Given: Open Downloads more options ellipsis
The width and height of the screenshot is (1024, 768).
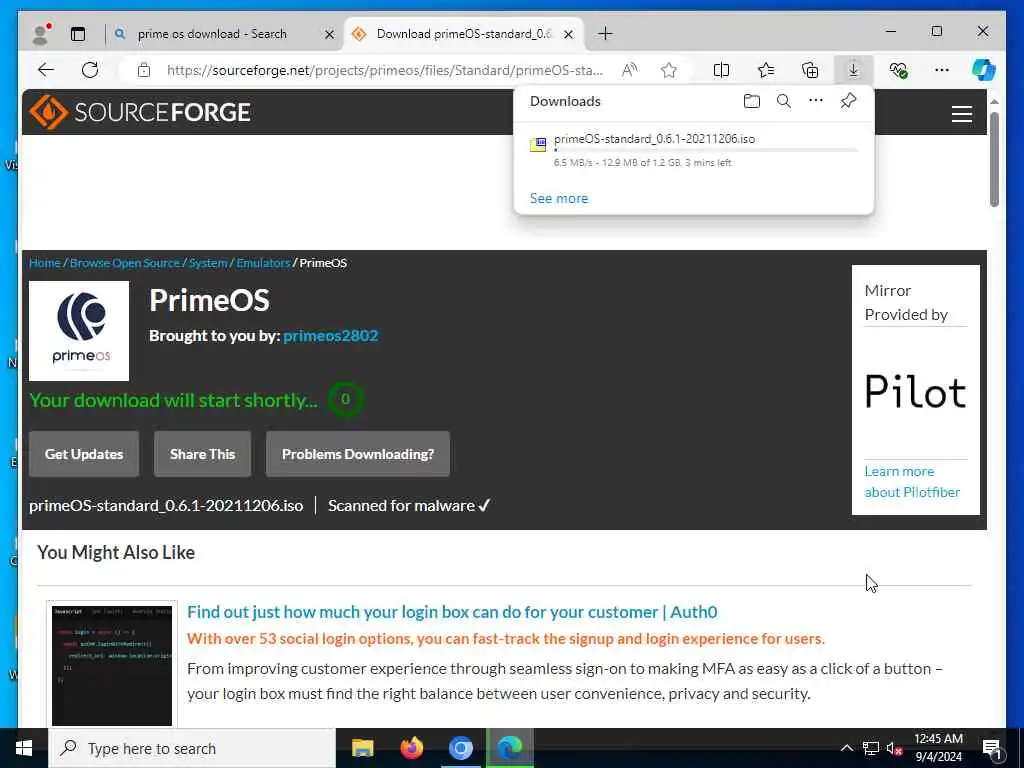Looking at the screenshot, I should point(816,101).
